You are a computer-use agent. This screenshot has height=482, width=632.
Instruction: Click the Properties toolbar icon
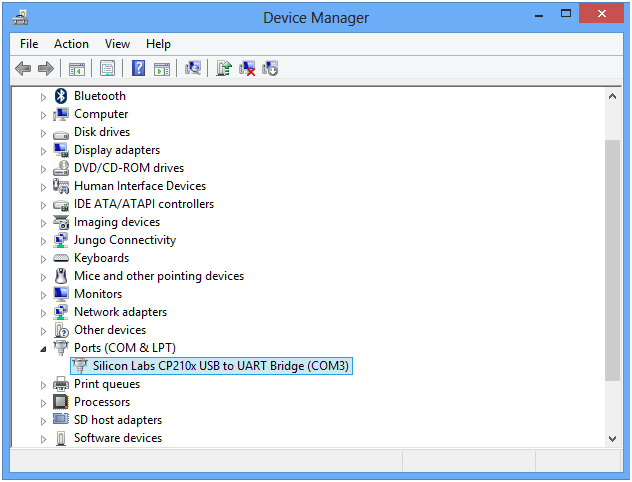click(x=107, y=68)
